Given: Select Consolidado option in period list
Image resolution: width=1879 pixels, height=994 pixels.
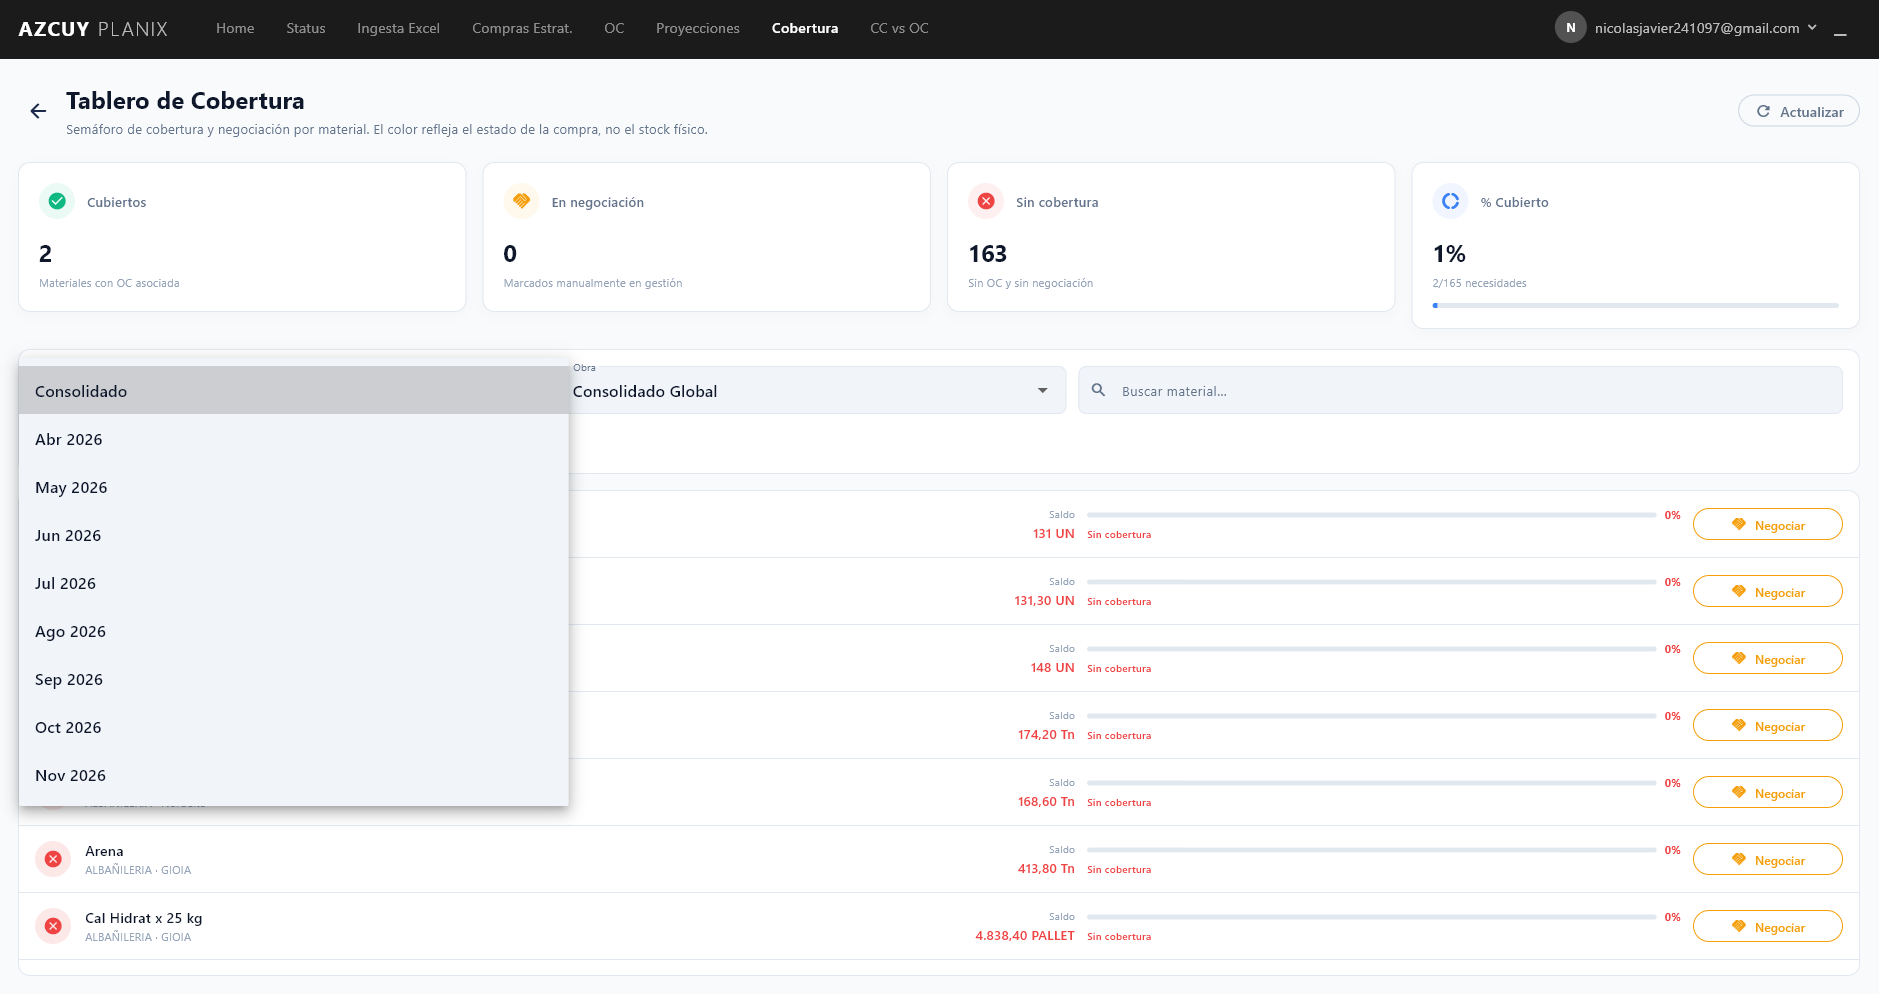Looking at the screenshot, I should pyautogui.click(x=294, y=390).
